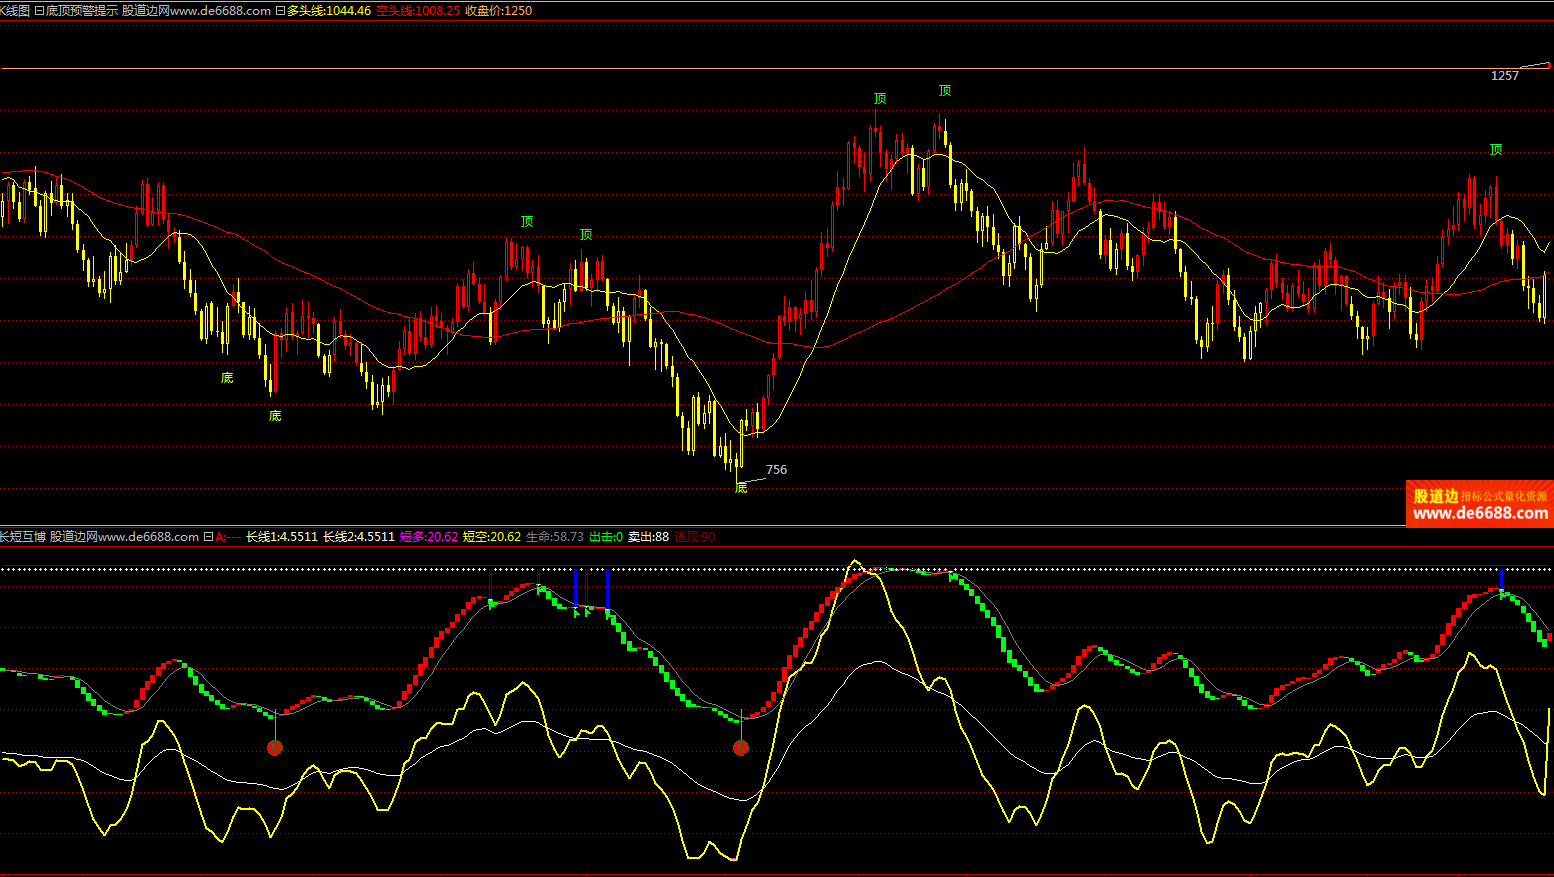Click the red smiley icon below the 756 low
This screenshot has width=1554, height=877.
tap(740, 748)
